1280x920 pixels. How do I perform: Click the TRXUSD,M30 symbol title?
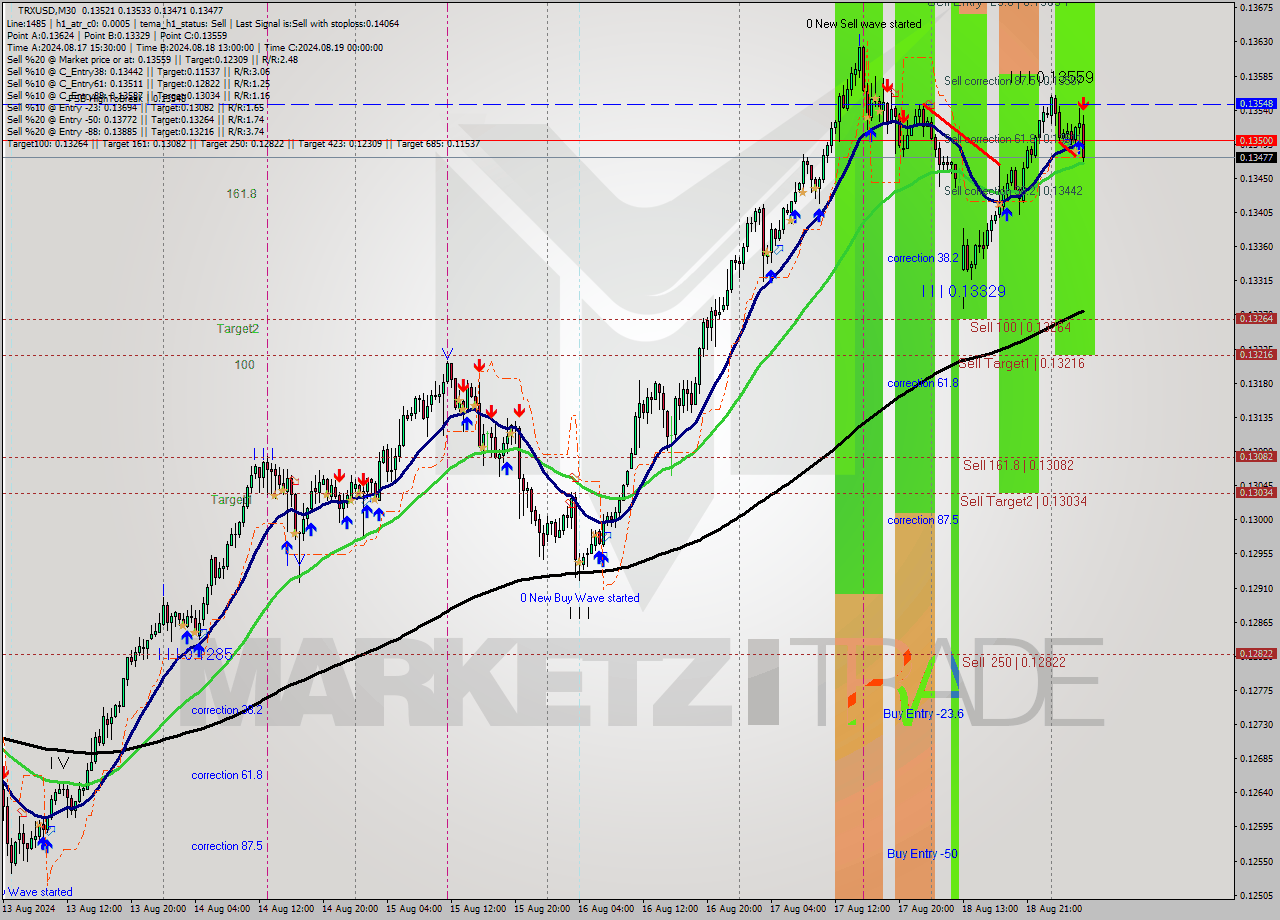click(46, 10)
